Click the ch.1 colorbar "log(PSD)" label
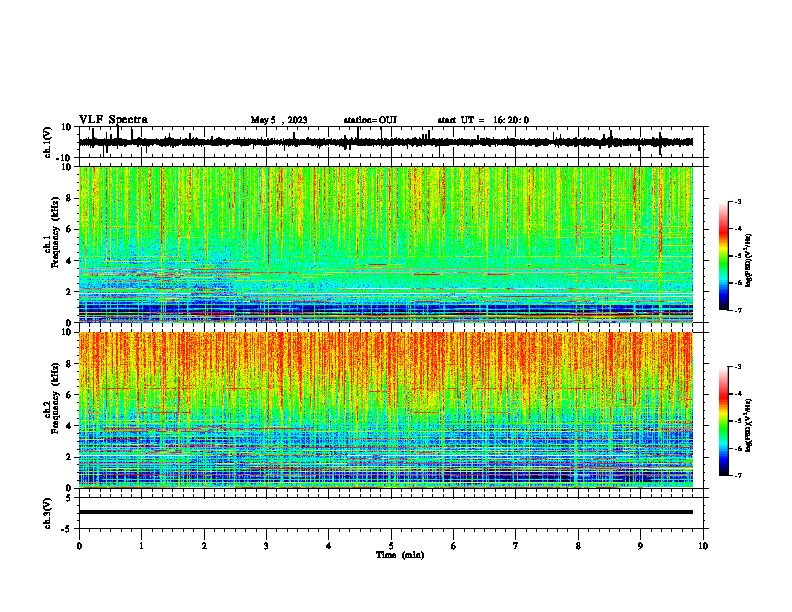The image size is (792, 612). (x=749, y=261)
